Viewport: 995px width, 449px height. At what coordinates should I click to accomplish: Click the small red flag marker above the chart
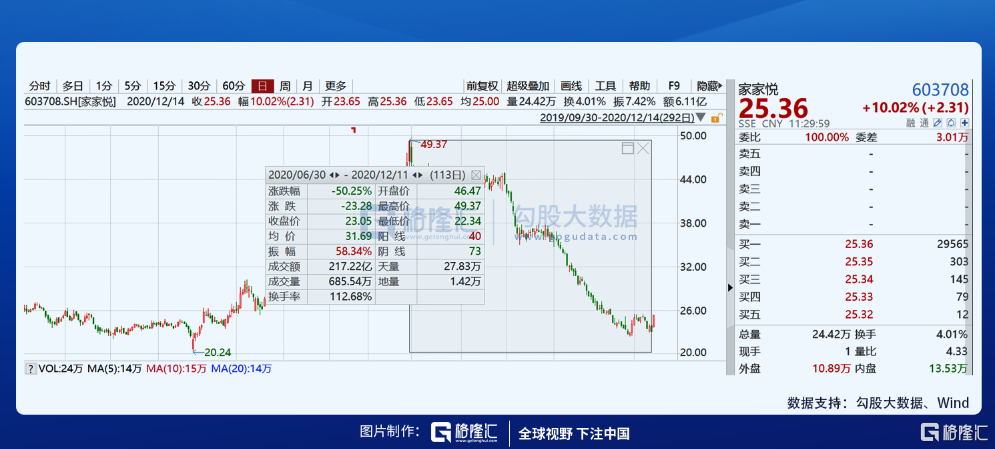point(354,130)
